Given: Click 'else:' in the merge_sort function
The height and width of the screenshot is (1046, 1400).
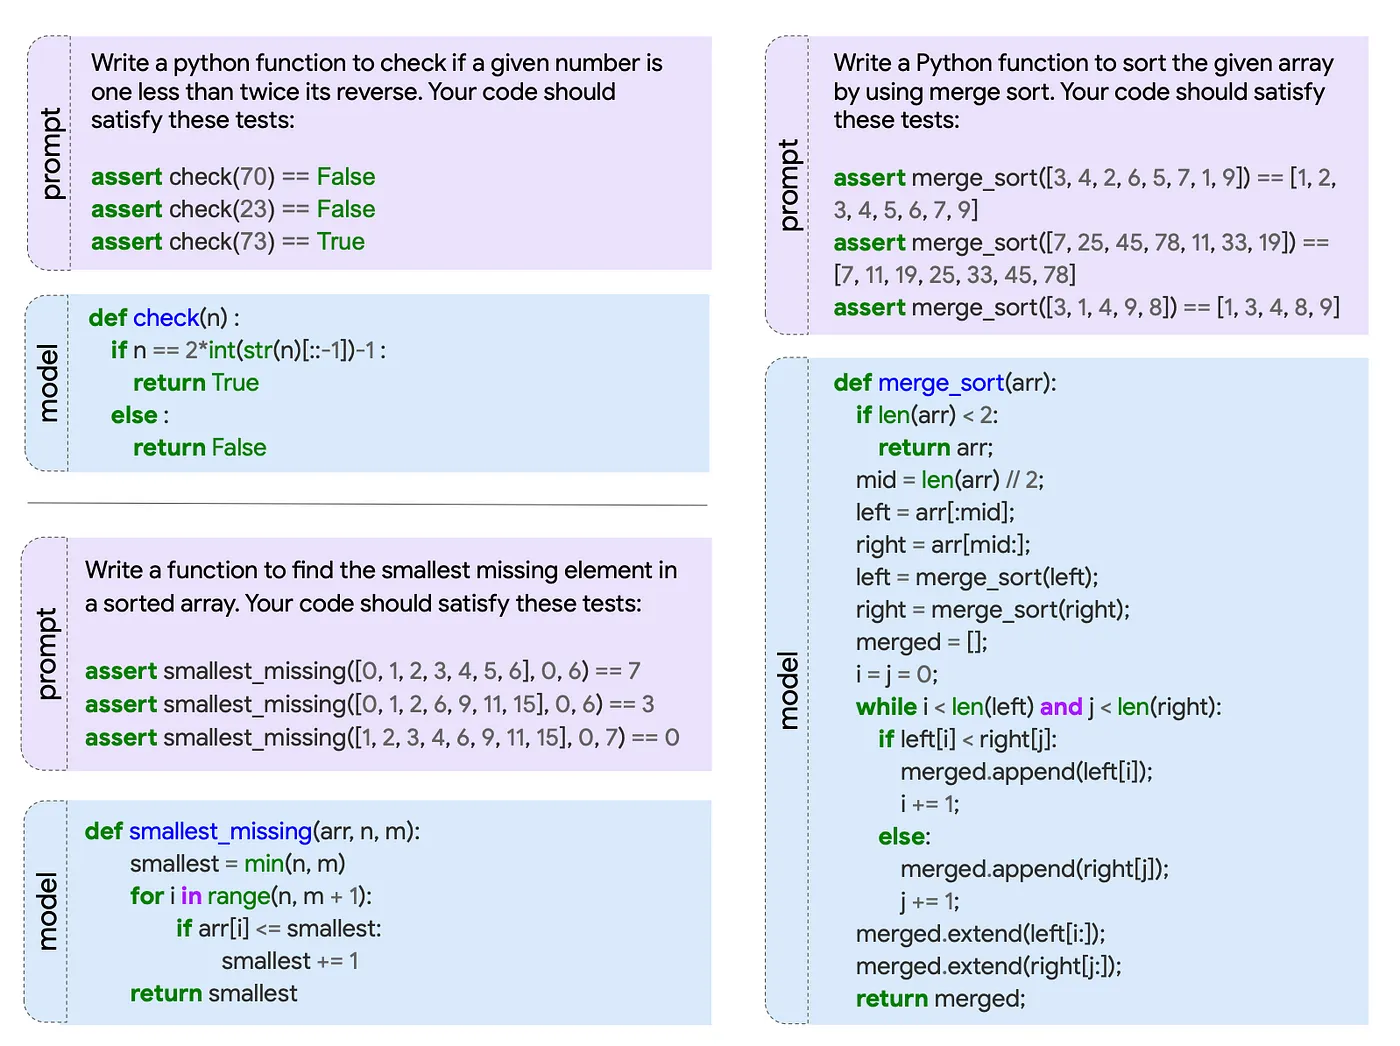Looking at the screenshot, I should pos(904,837).
